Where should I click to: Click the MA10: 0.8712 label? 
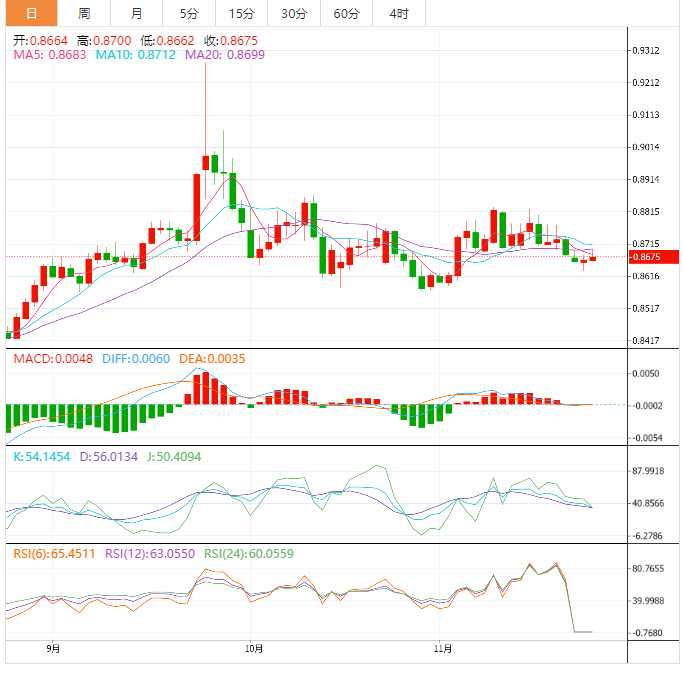[x=135, y=55]
